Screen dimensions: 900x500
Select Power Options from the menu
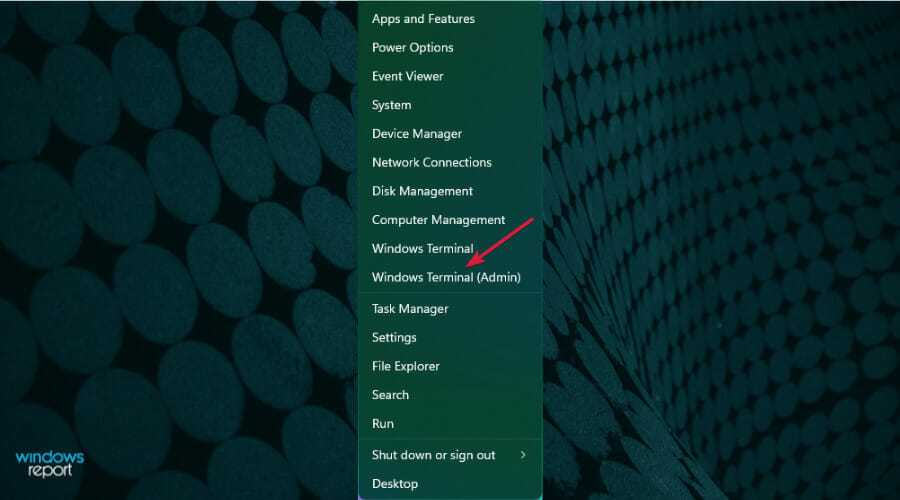(x=412, y=48)
